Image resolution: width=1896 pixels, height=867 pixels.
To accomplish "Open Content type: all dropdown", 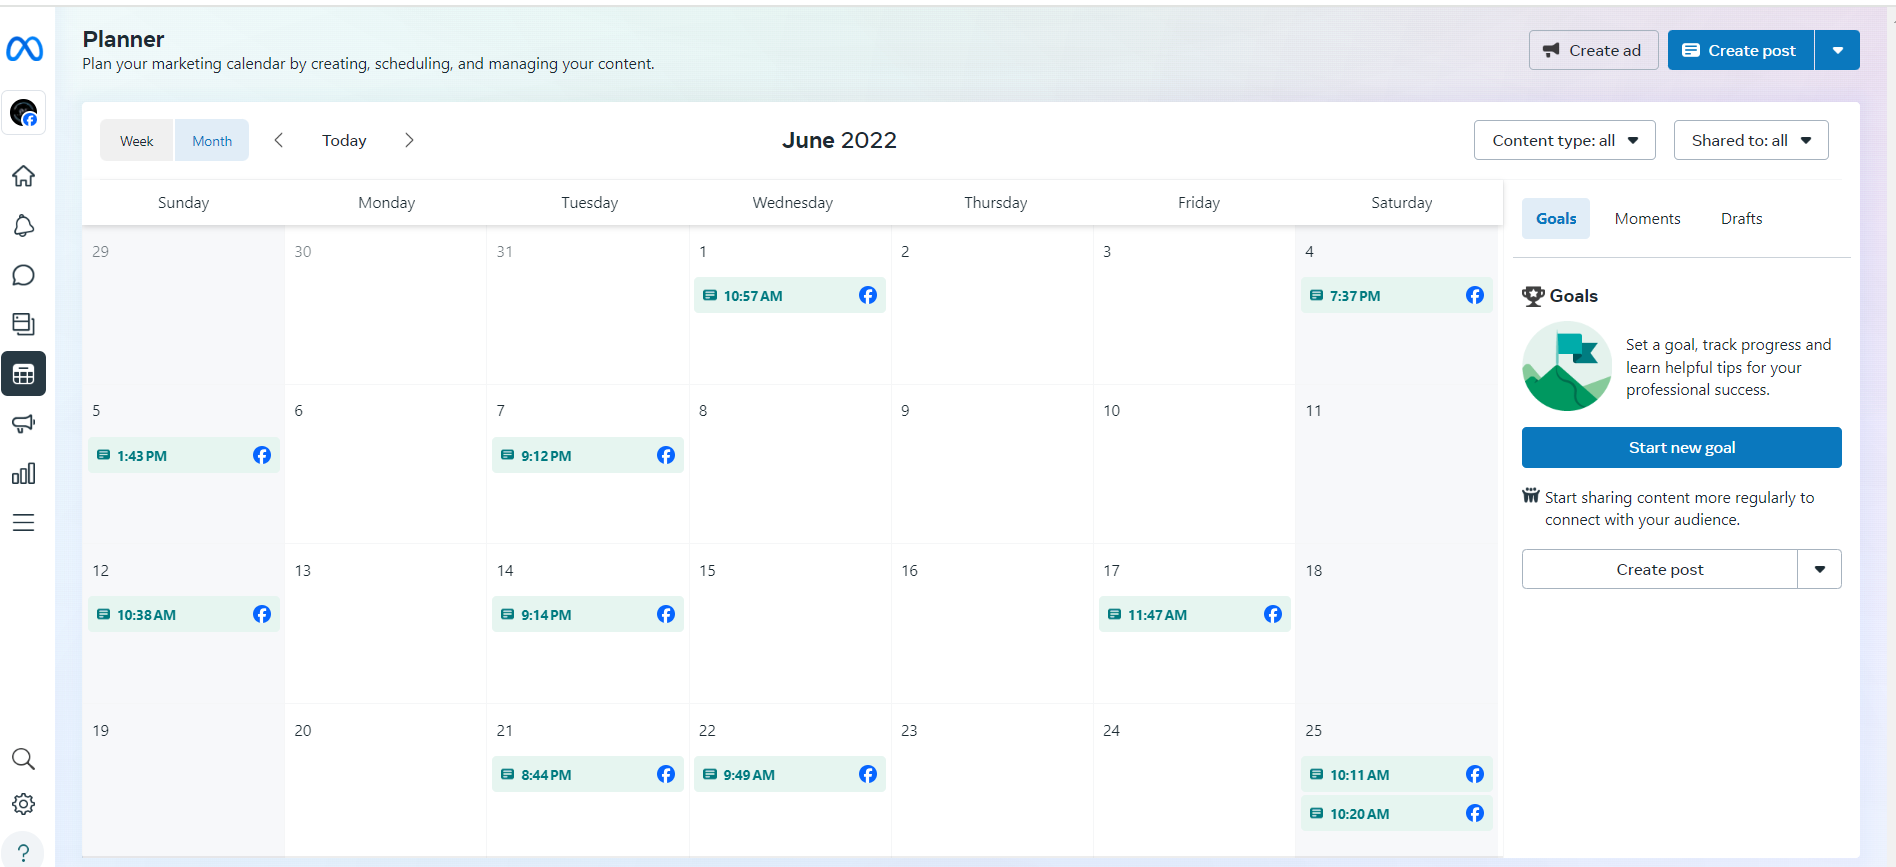I will (x=1565, y=140).
